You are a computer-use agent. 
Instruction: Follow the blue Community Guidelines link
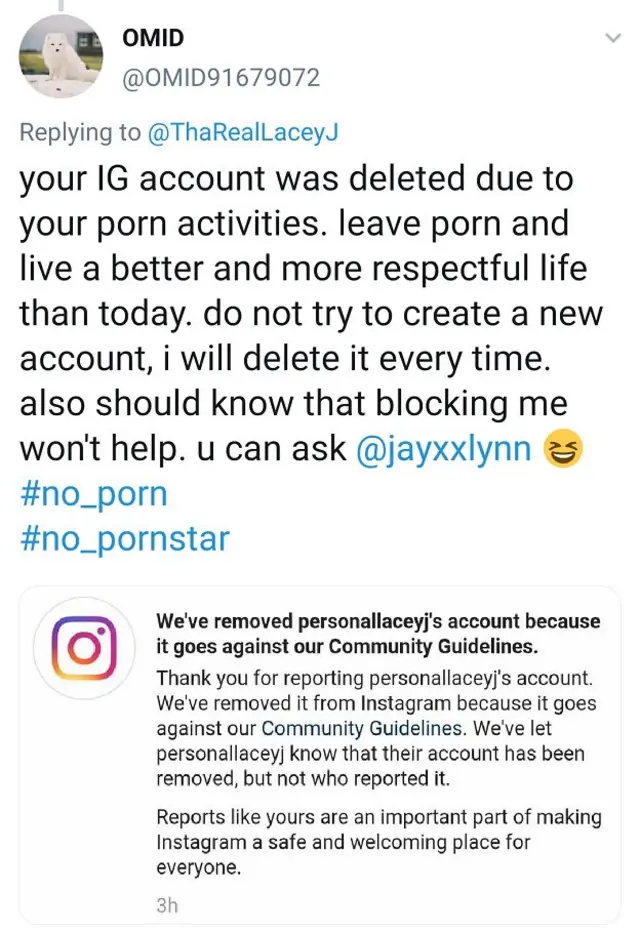(362, 729)
